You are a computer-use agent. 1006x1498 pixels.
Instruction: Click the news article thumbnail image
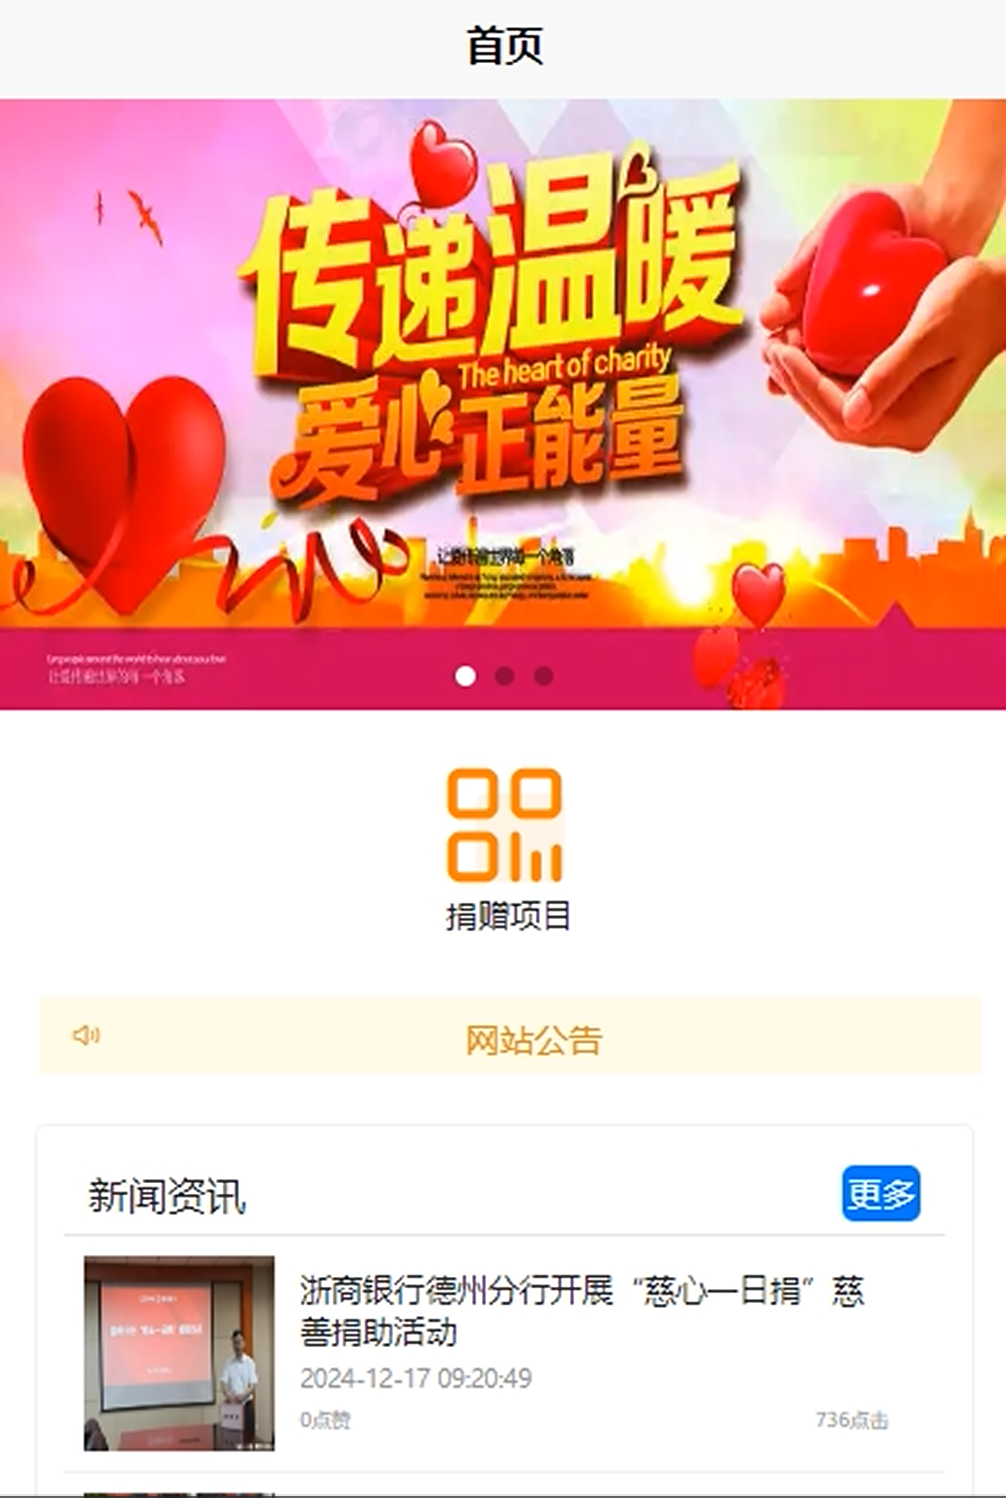(179, 1353)
